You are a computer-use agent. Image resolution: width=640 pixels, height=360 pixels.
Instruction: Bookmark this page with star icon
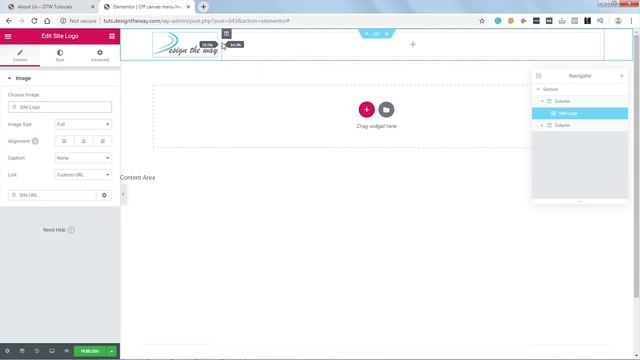point(482,21)
